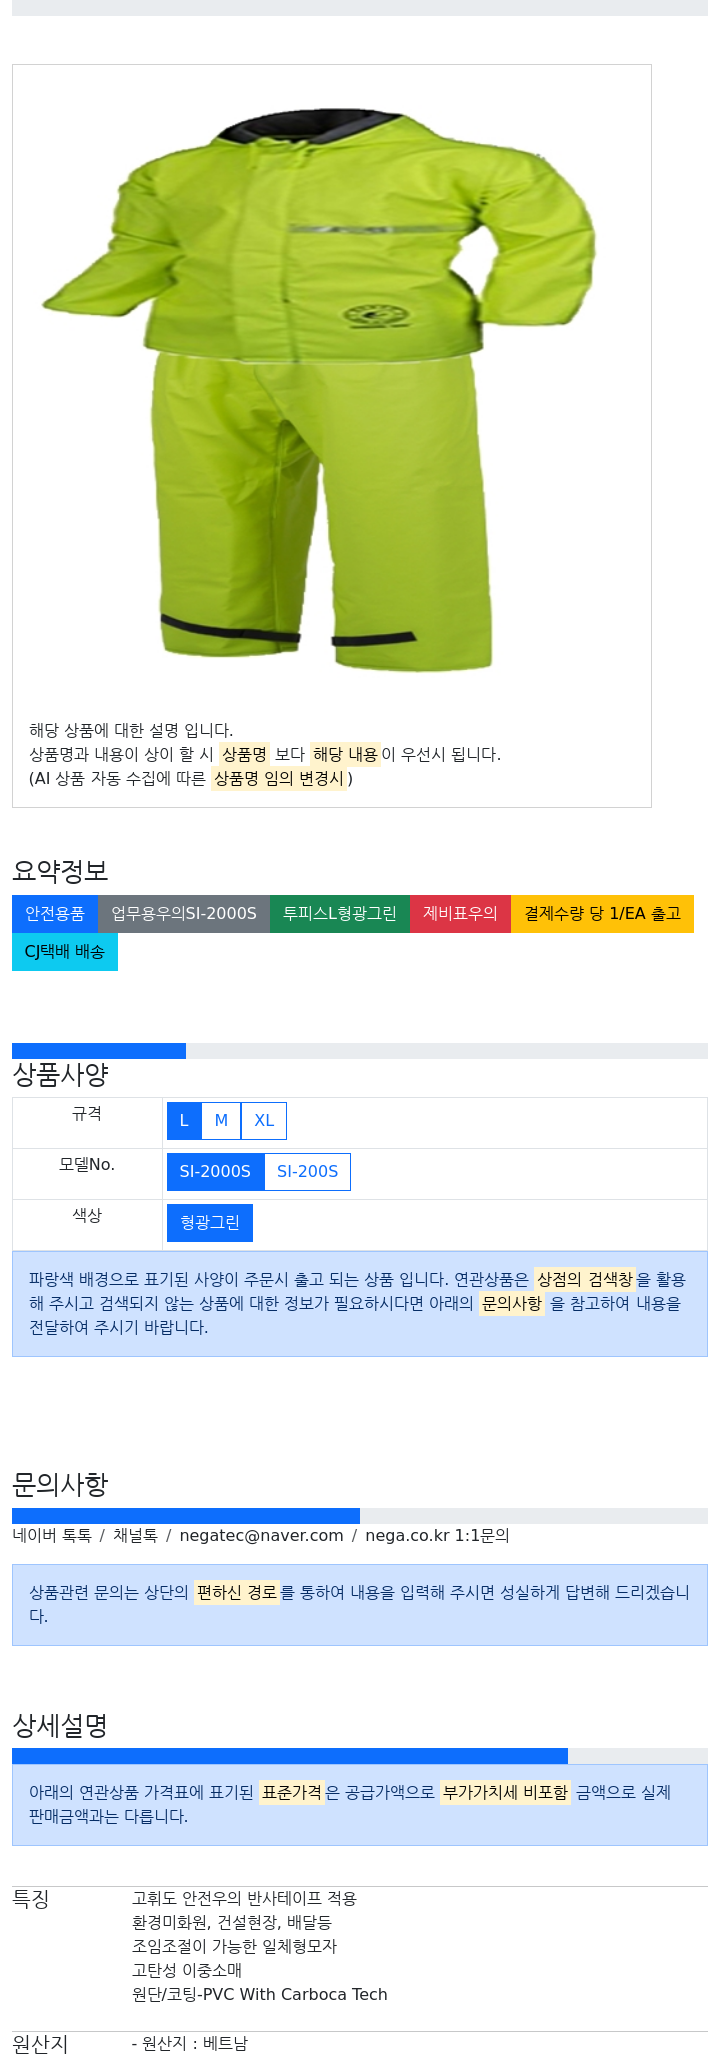Screen dimensions: 720x2064
Task: Select size XL option
Action: pyautogui.click(x=264, y=1121)
